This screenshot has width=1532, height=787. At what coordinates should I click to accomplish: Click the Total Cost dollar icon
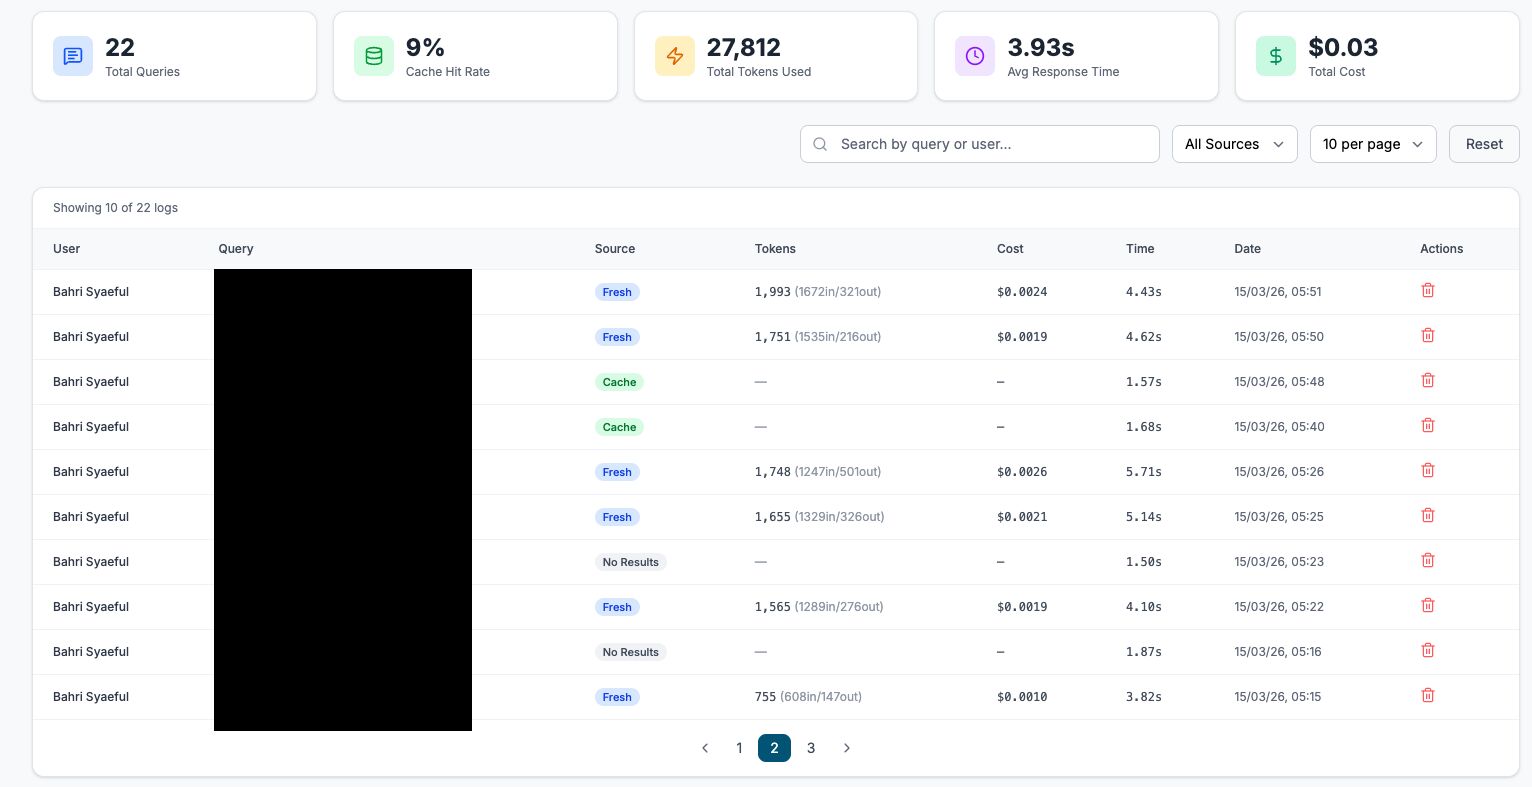(1276, 56)
